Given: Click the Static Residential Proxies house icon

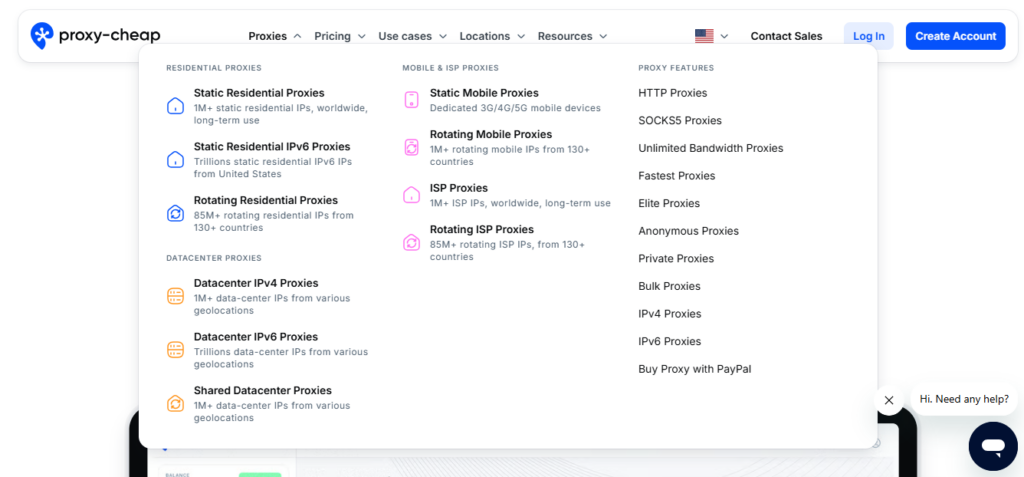Looking at the screenshot, I should point(175,105).
